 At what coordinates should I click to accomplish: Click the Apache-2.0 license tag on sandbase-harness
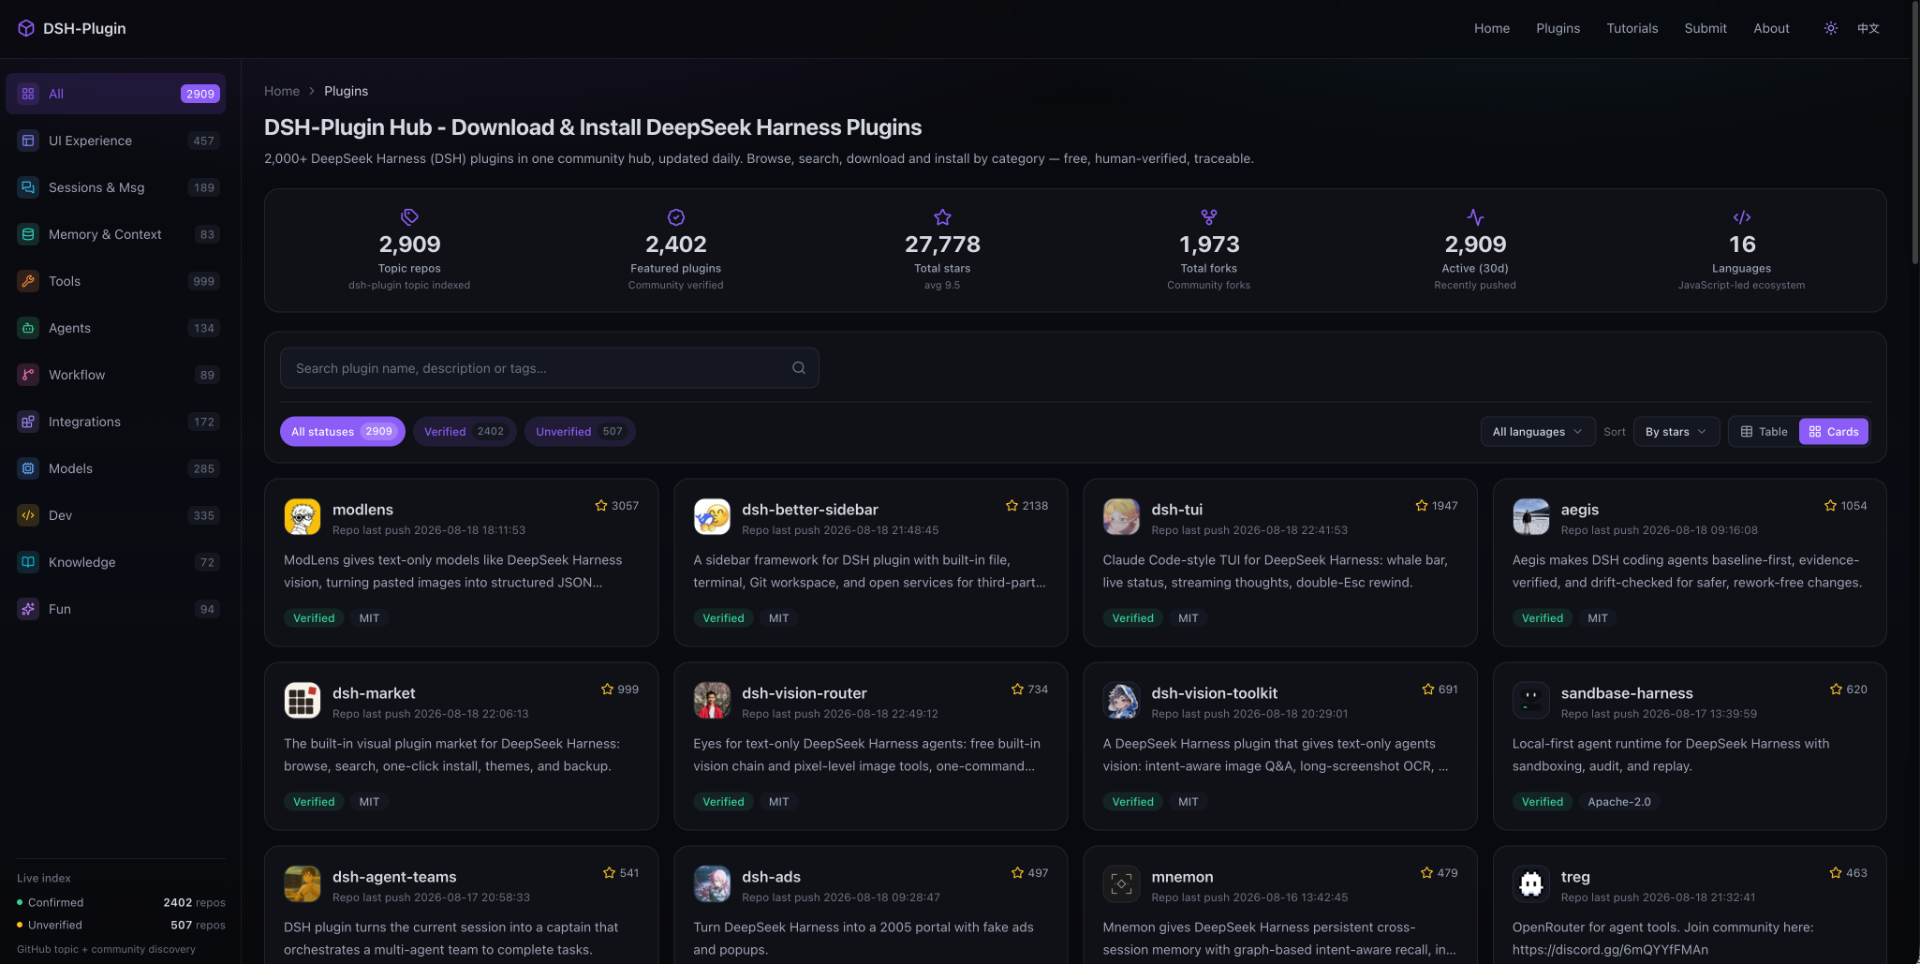coord(1619,802)
